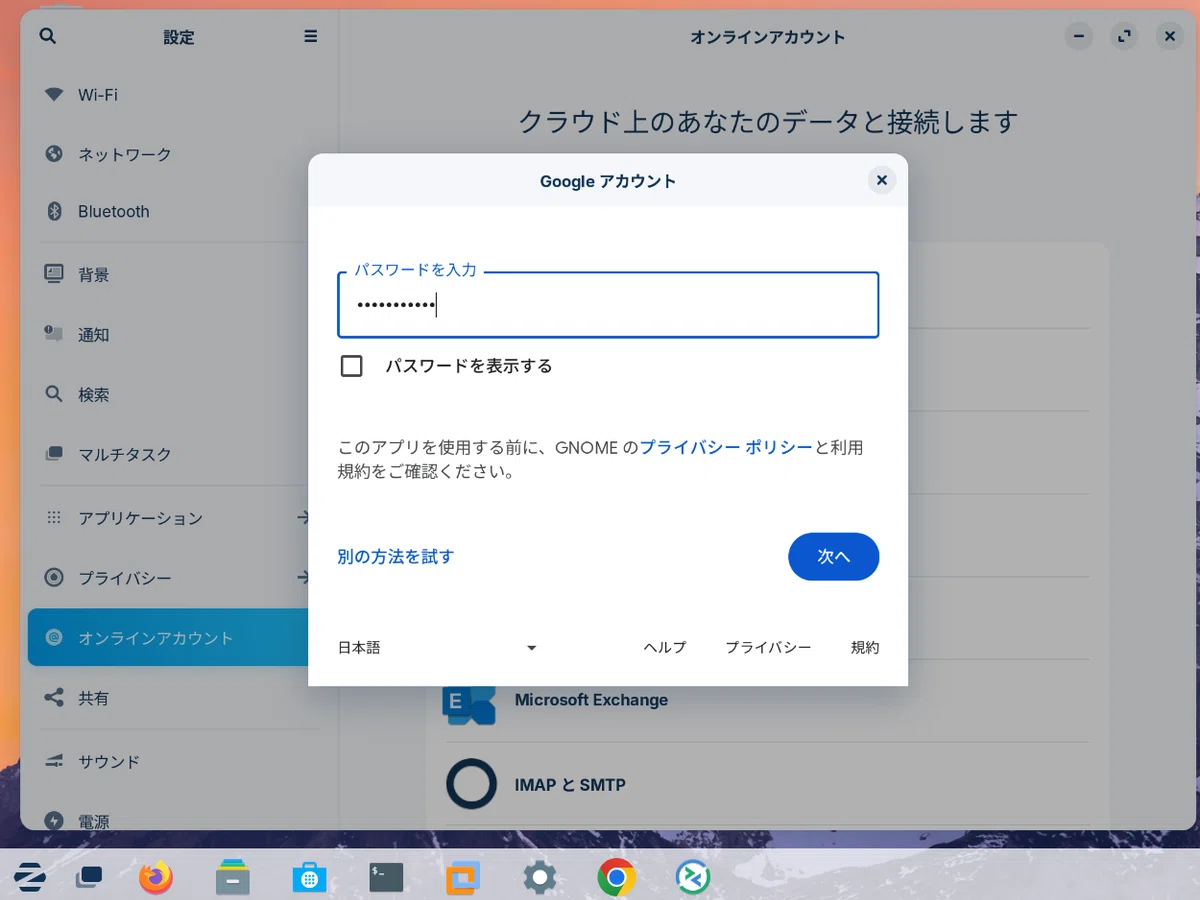
Task: Click the search icon in Settings header
Action: tap(47, 36)
